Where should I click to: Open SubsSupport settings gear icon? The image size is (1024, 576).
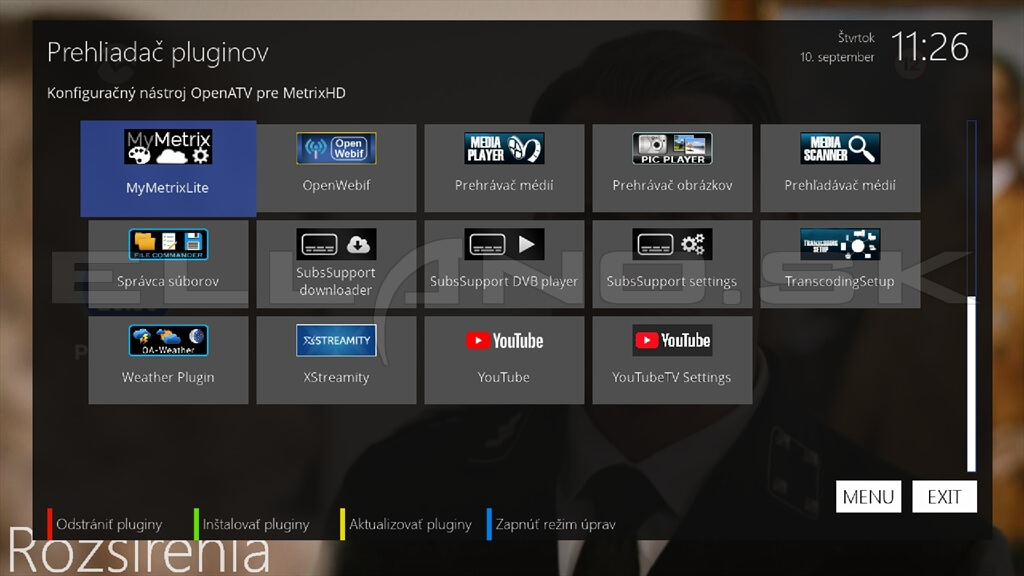point(672,244)
